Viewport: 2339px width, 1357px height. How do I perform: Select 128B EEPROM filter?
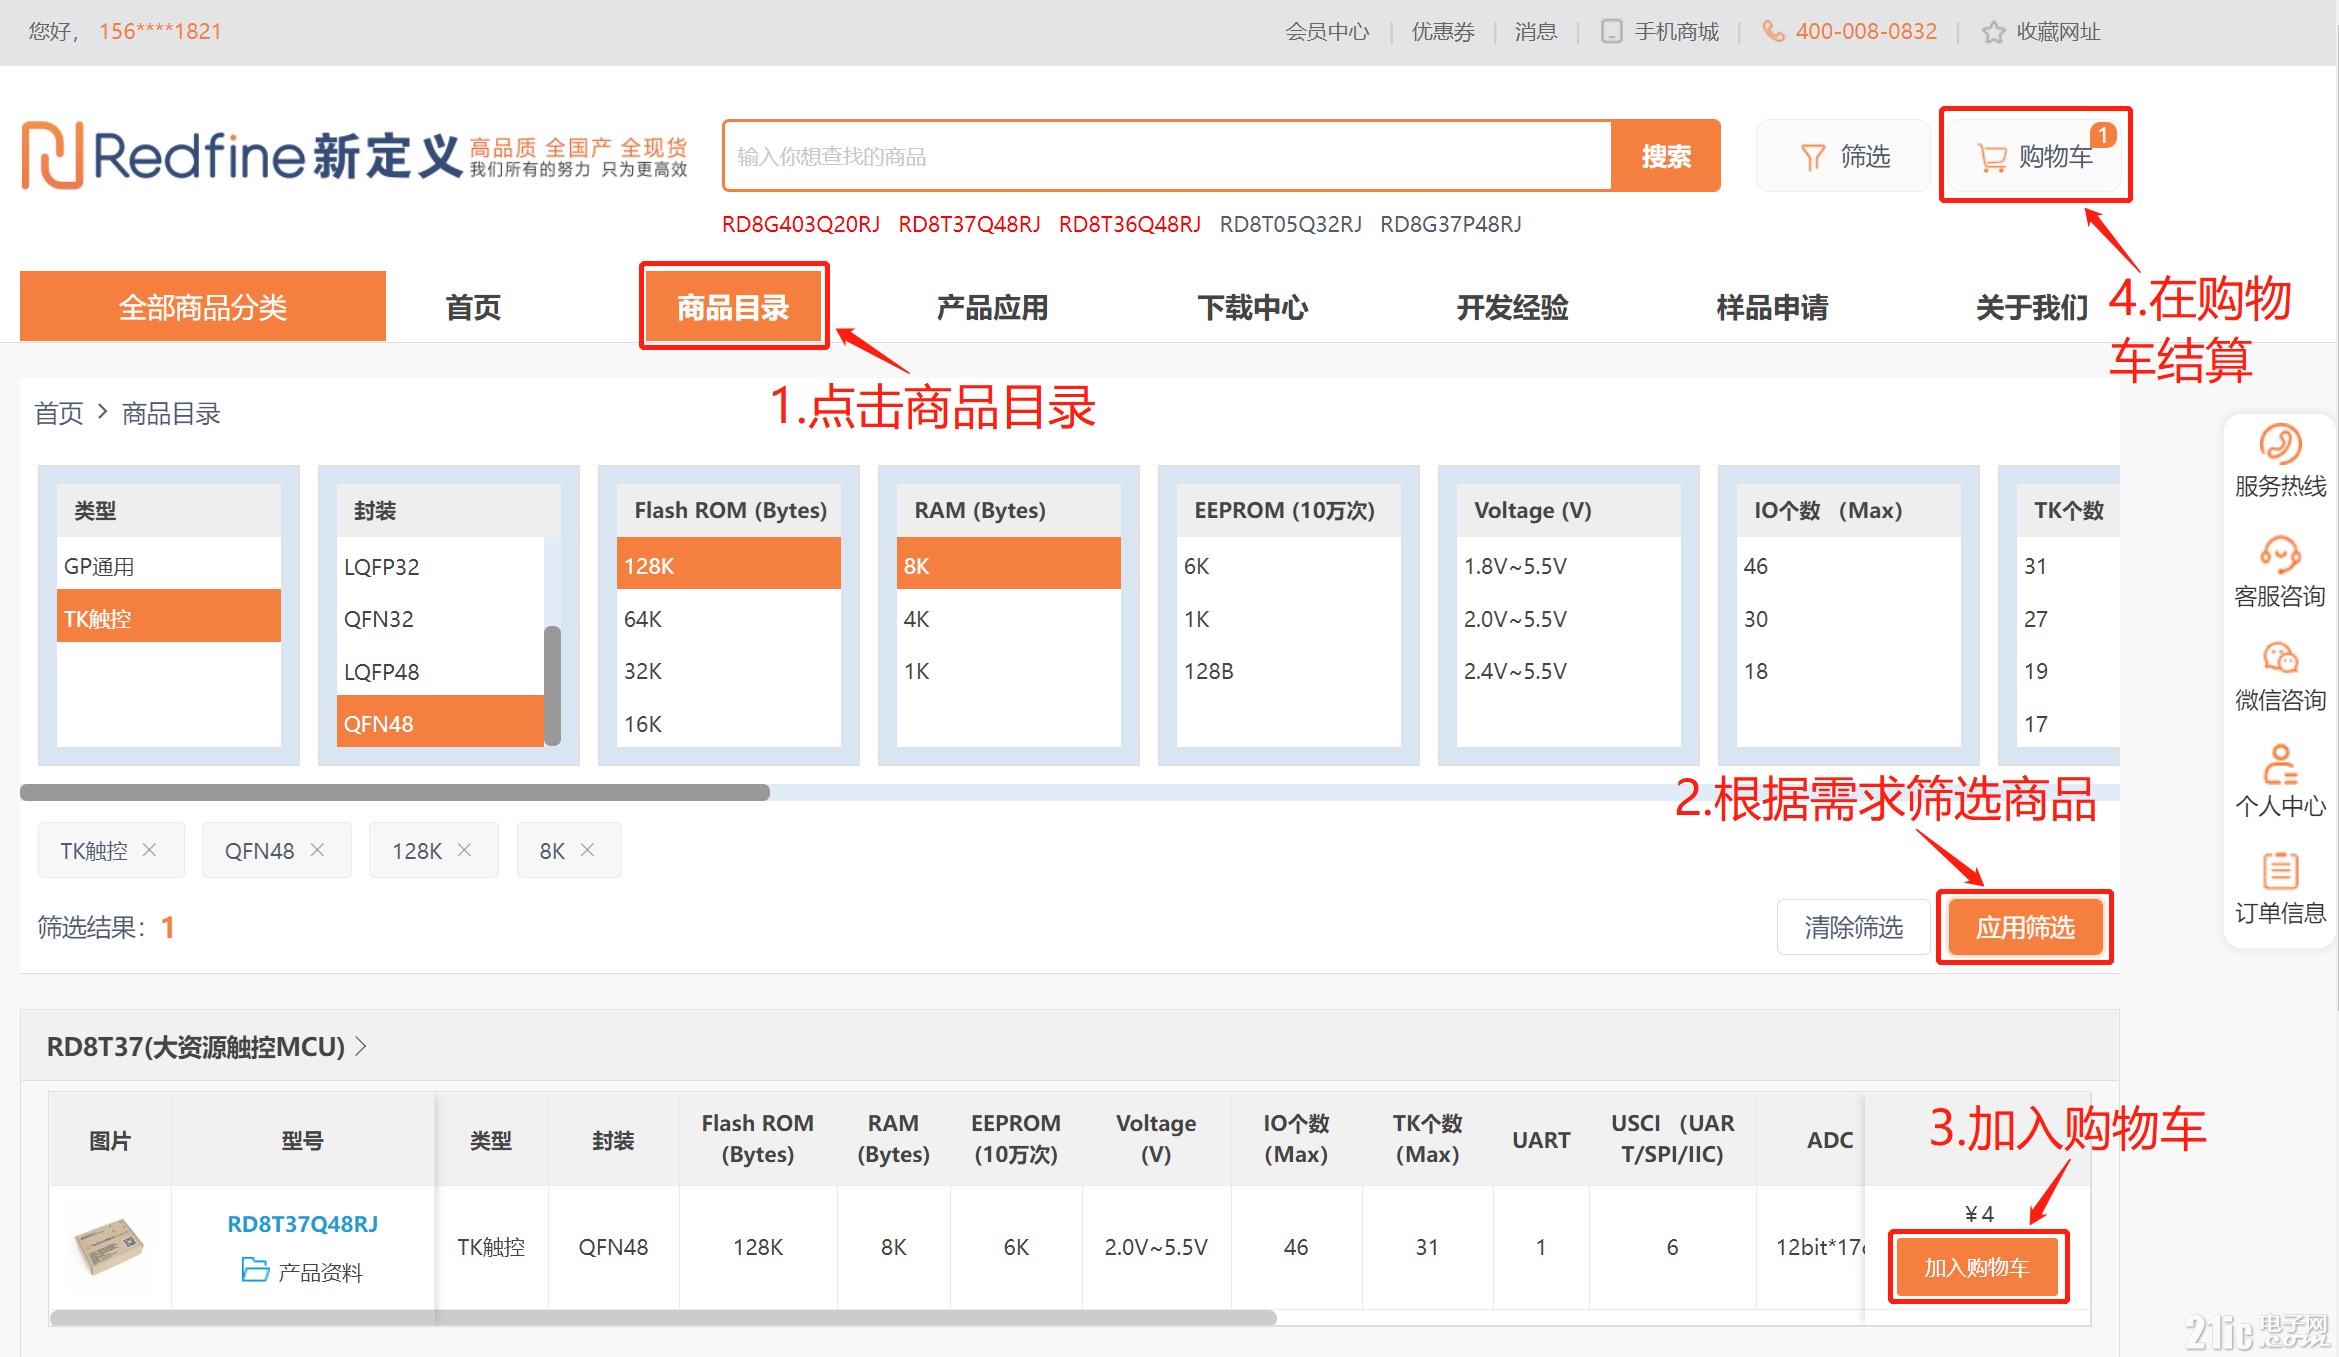1289,671
